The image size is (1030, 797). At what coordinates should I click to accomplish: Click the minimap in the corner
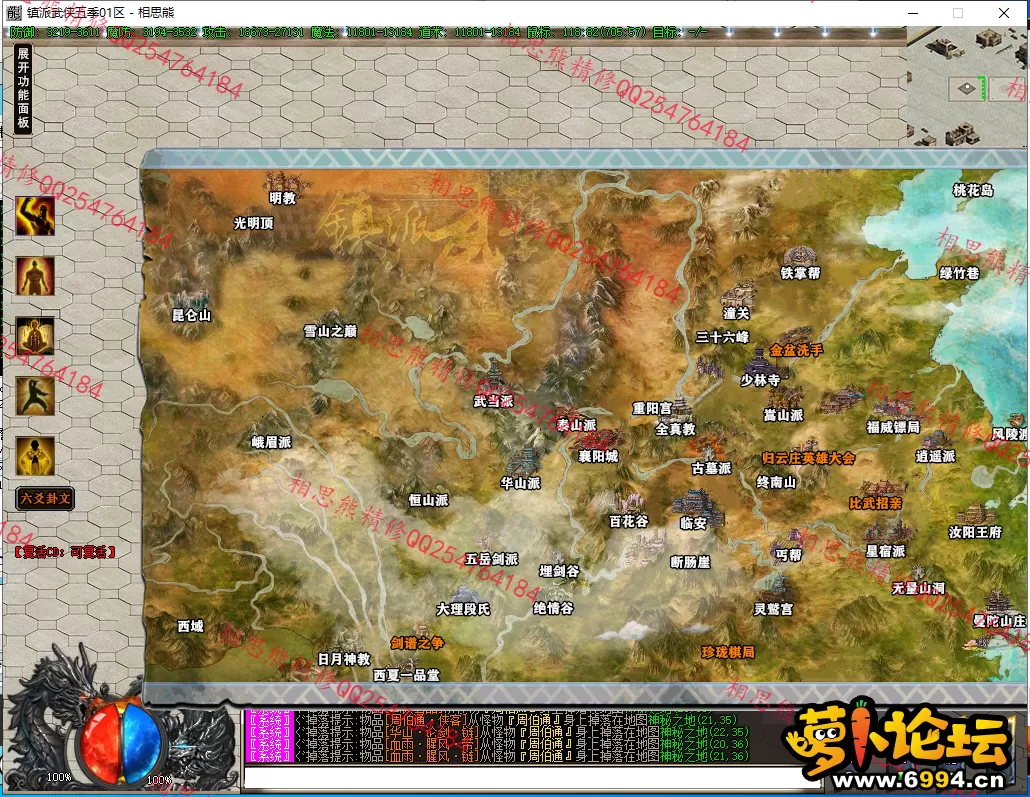pyautogui.click(x=966, y=87)
